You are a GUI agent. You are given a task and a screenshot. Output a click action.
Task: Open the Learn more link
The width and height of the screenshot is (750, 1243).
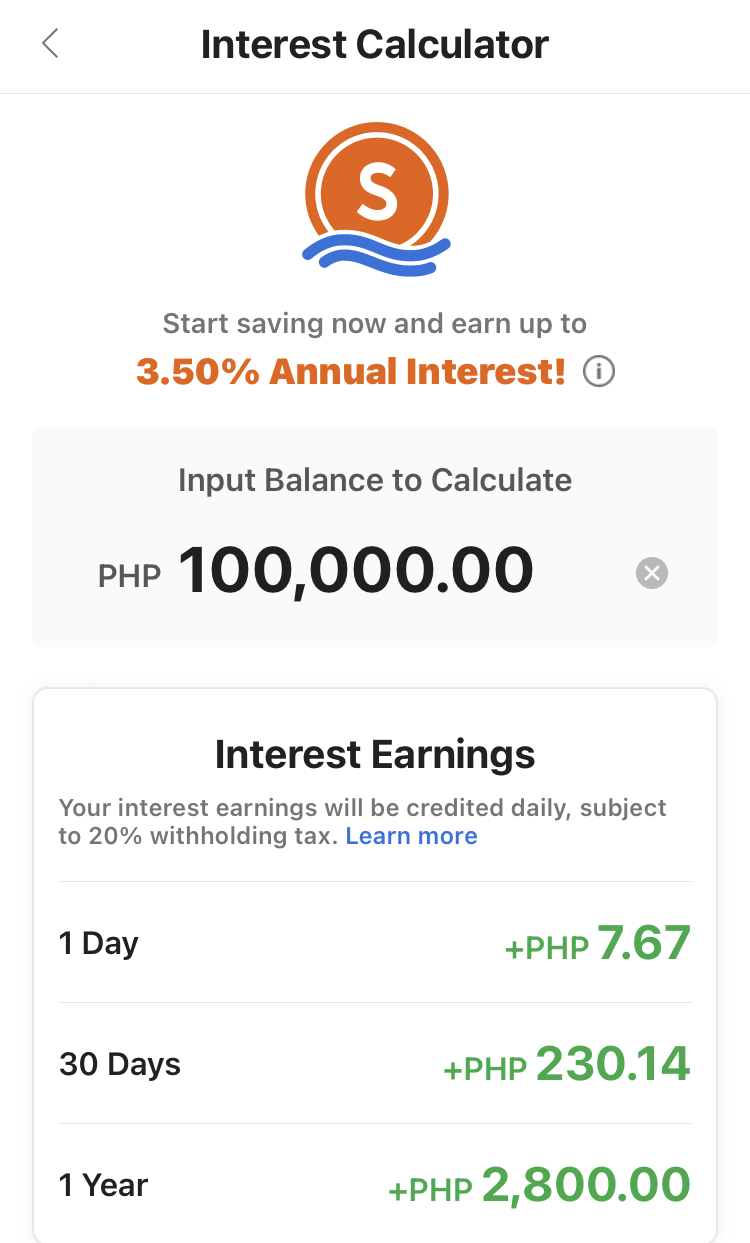[x=411, y=836]
